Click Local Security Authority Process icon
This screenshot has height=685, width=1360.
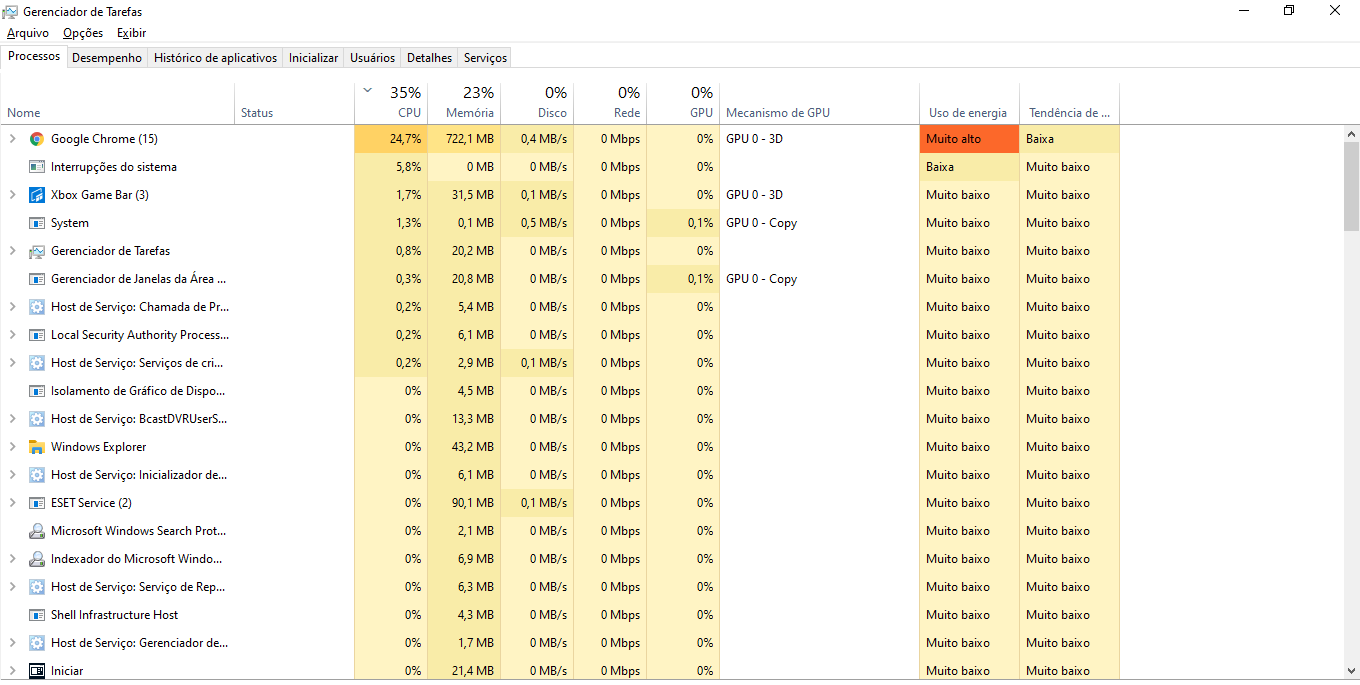(x=37, y=335)
